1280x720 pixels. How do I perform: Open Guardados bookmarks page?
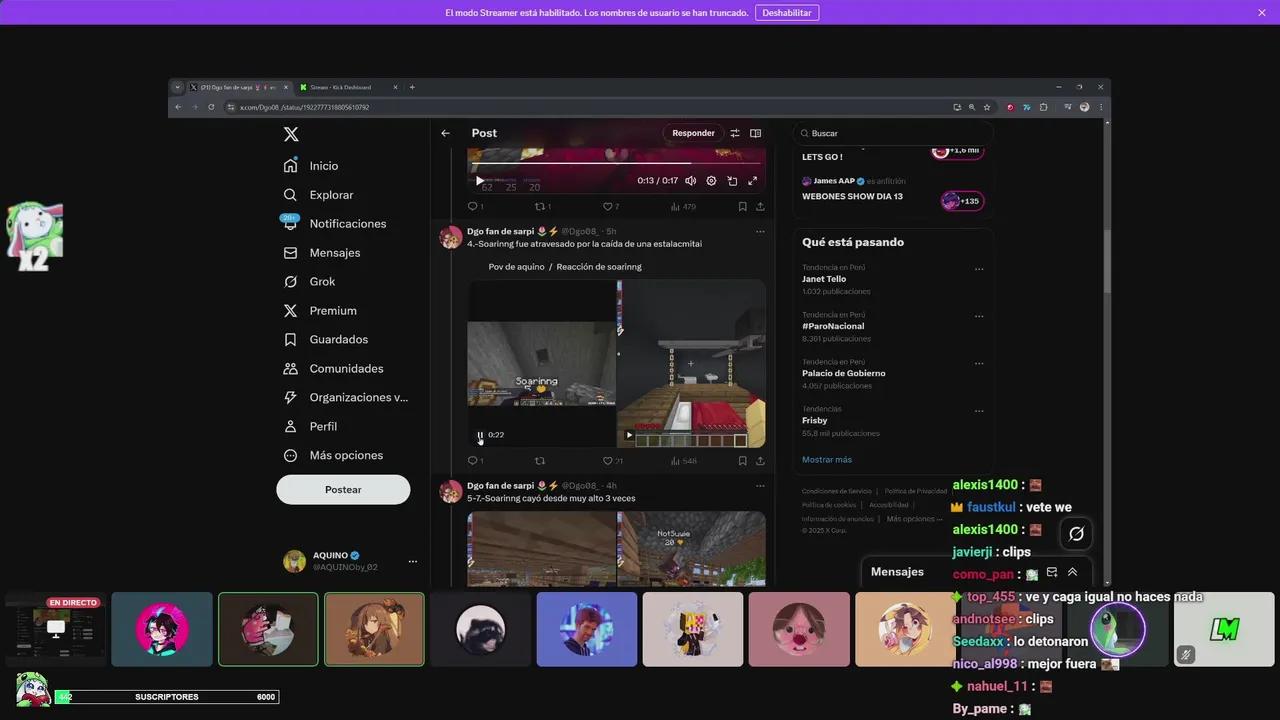point(326,340)
